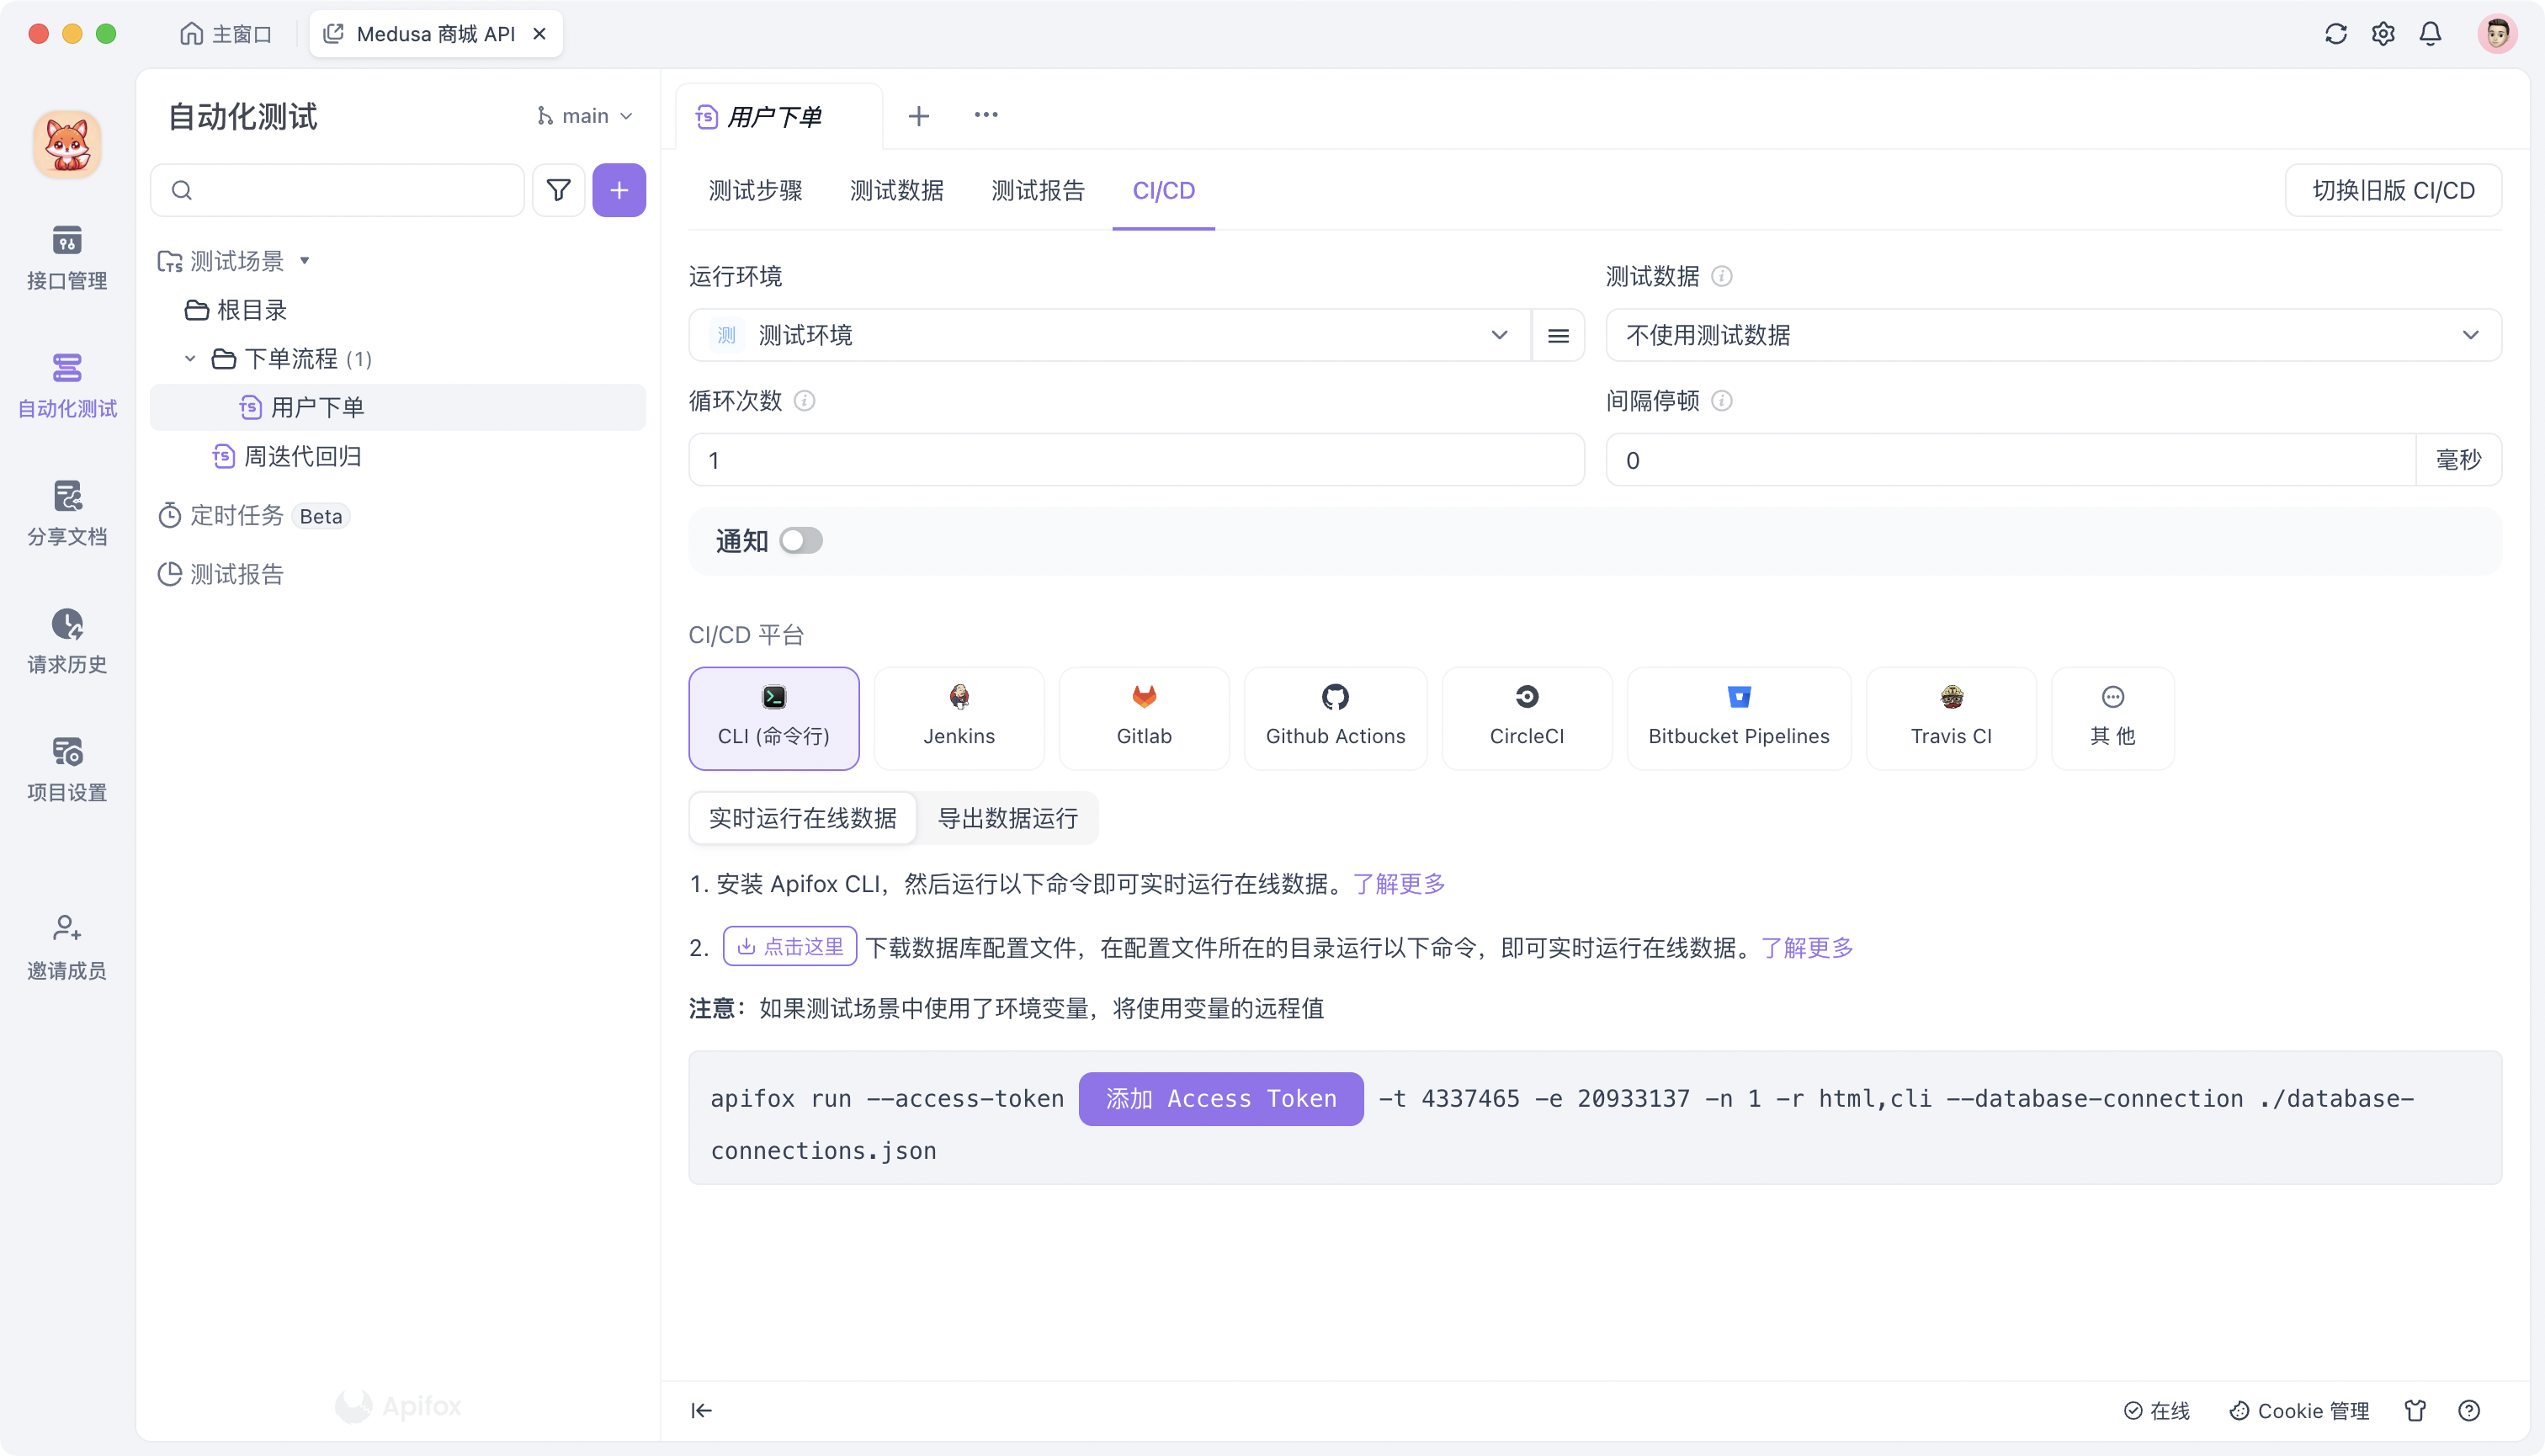Pick Bitbucket Pipelines as CI/CD platform
Image resolution: width=2545 pixels, height=1456 pixels.
point(1738,718)
